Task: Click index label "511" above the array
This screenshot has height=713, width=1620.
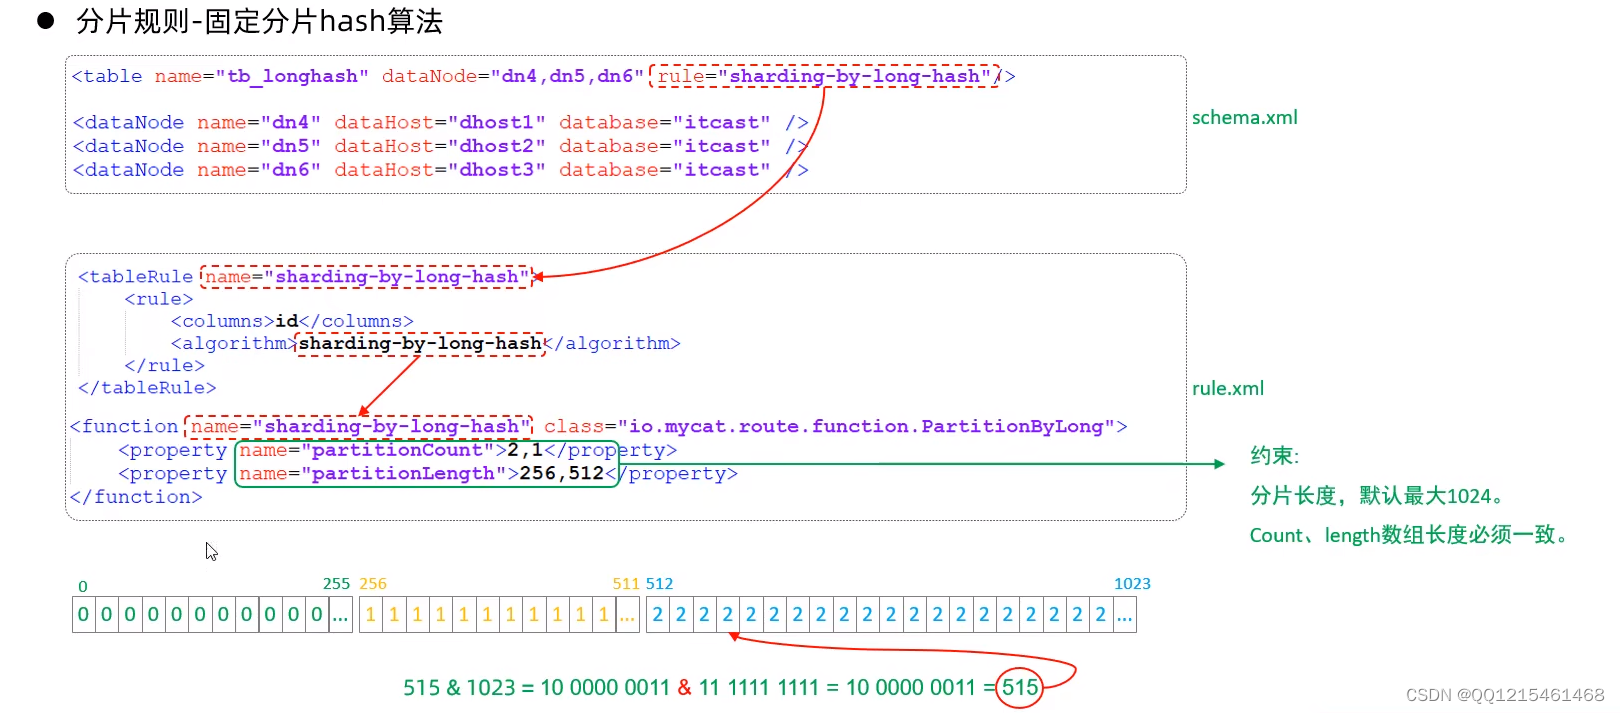Action: 626,584
